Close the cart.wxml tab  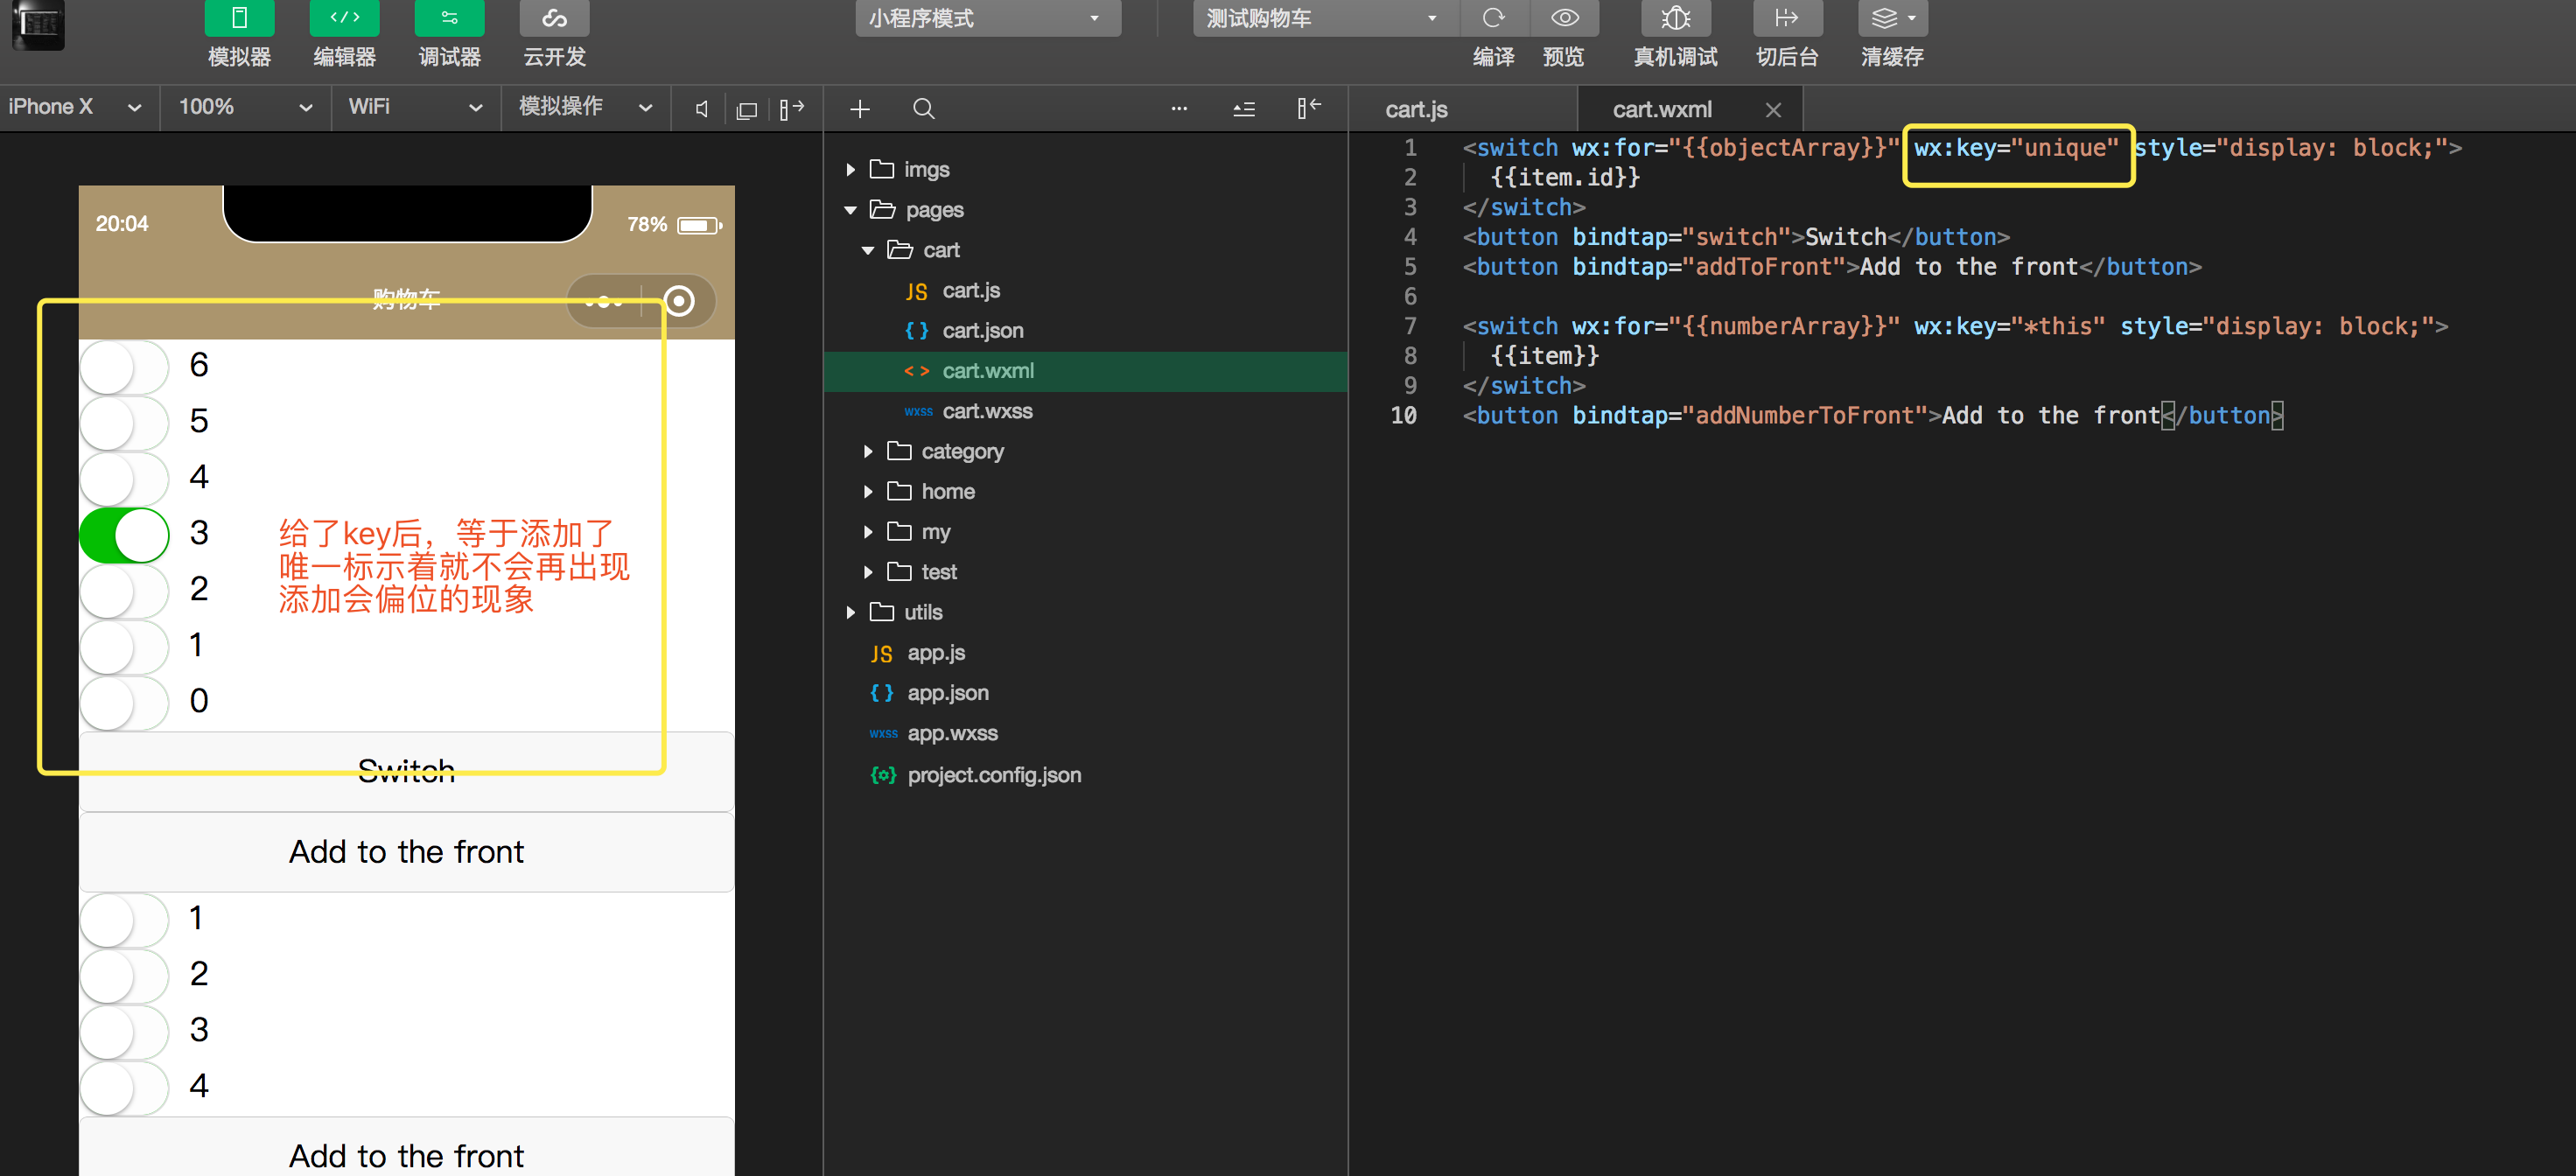point(1772,109)
